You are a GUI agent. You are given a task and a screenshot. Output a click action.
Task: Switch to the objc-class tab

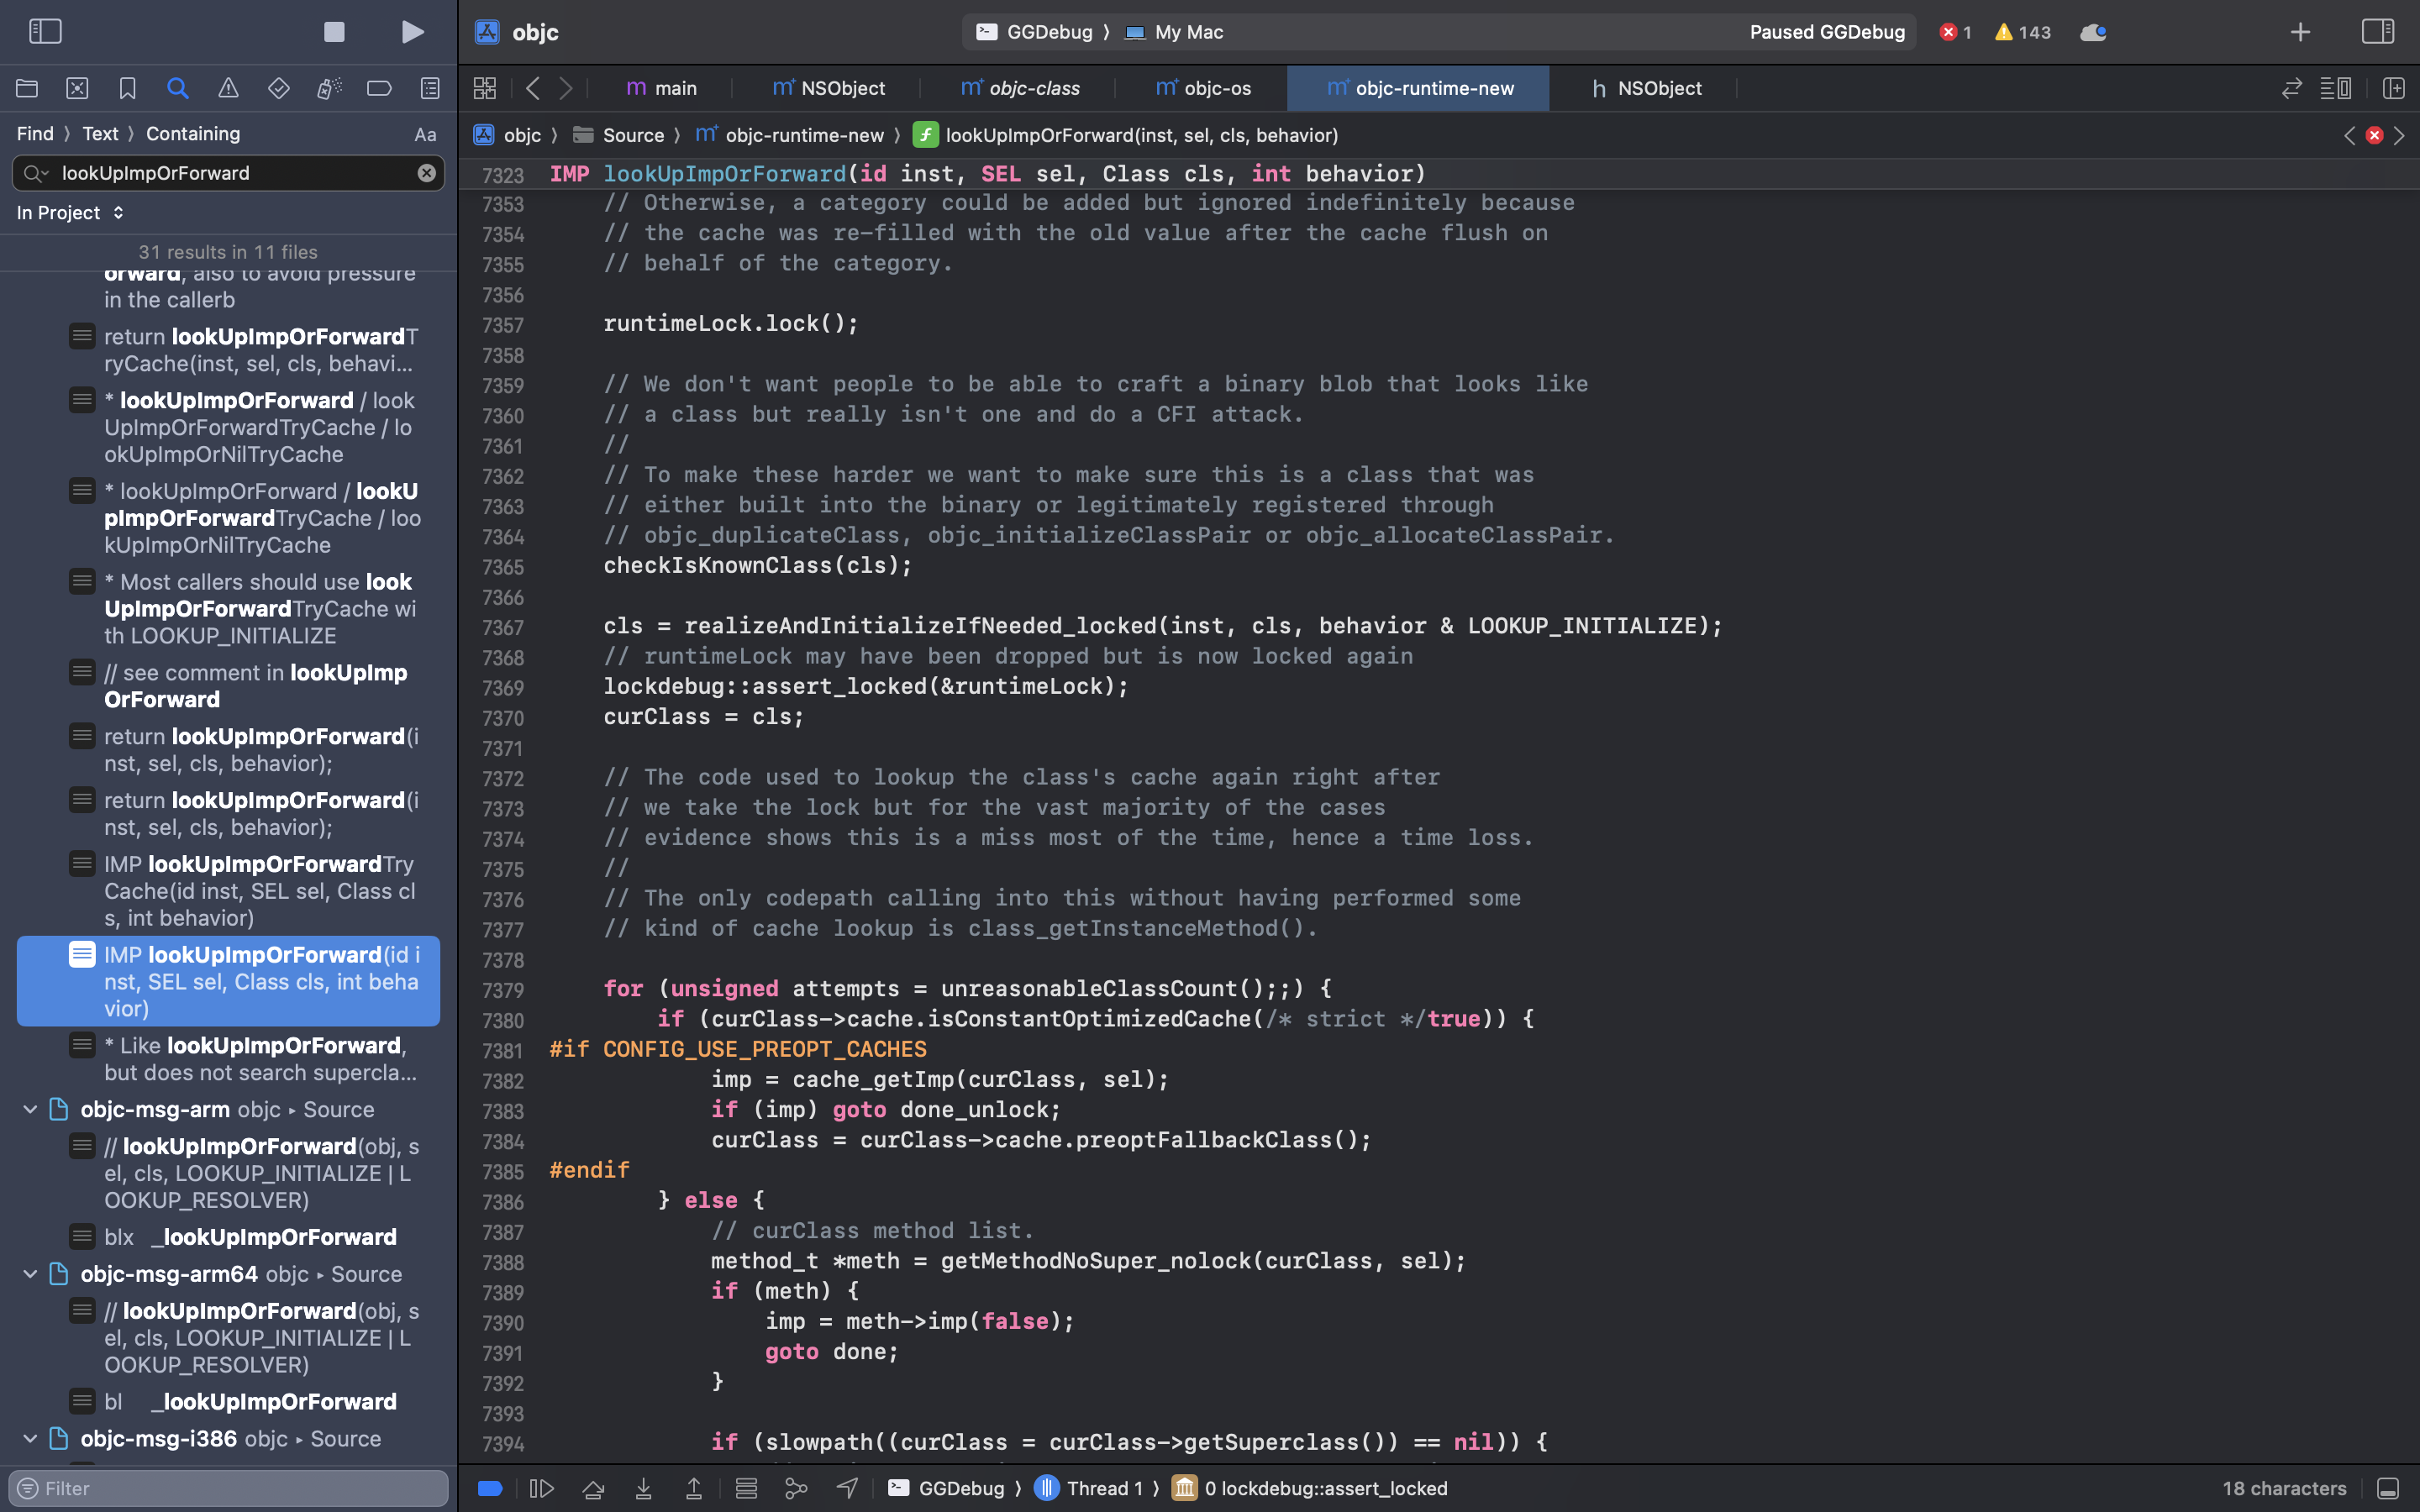pyautogui.click(x=1020, y=88)
